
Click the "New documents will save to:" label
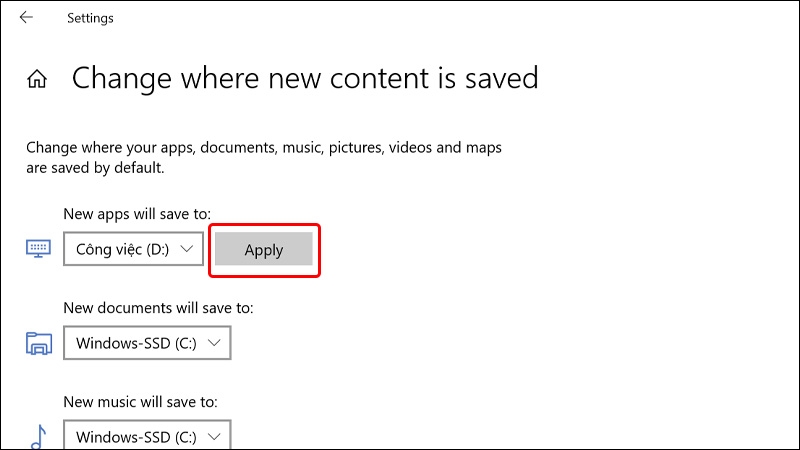[158, 308]
